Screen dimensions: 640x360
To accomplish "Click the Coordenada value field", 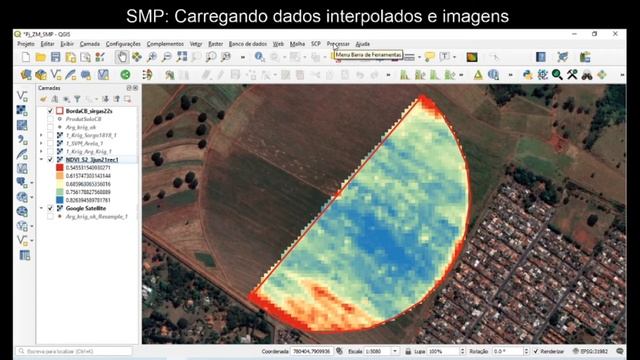I will (311, 351).
